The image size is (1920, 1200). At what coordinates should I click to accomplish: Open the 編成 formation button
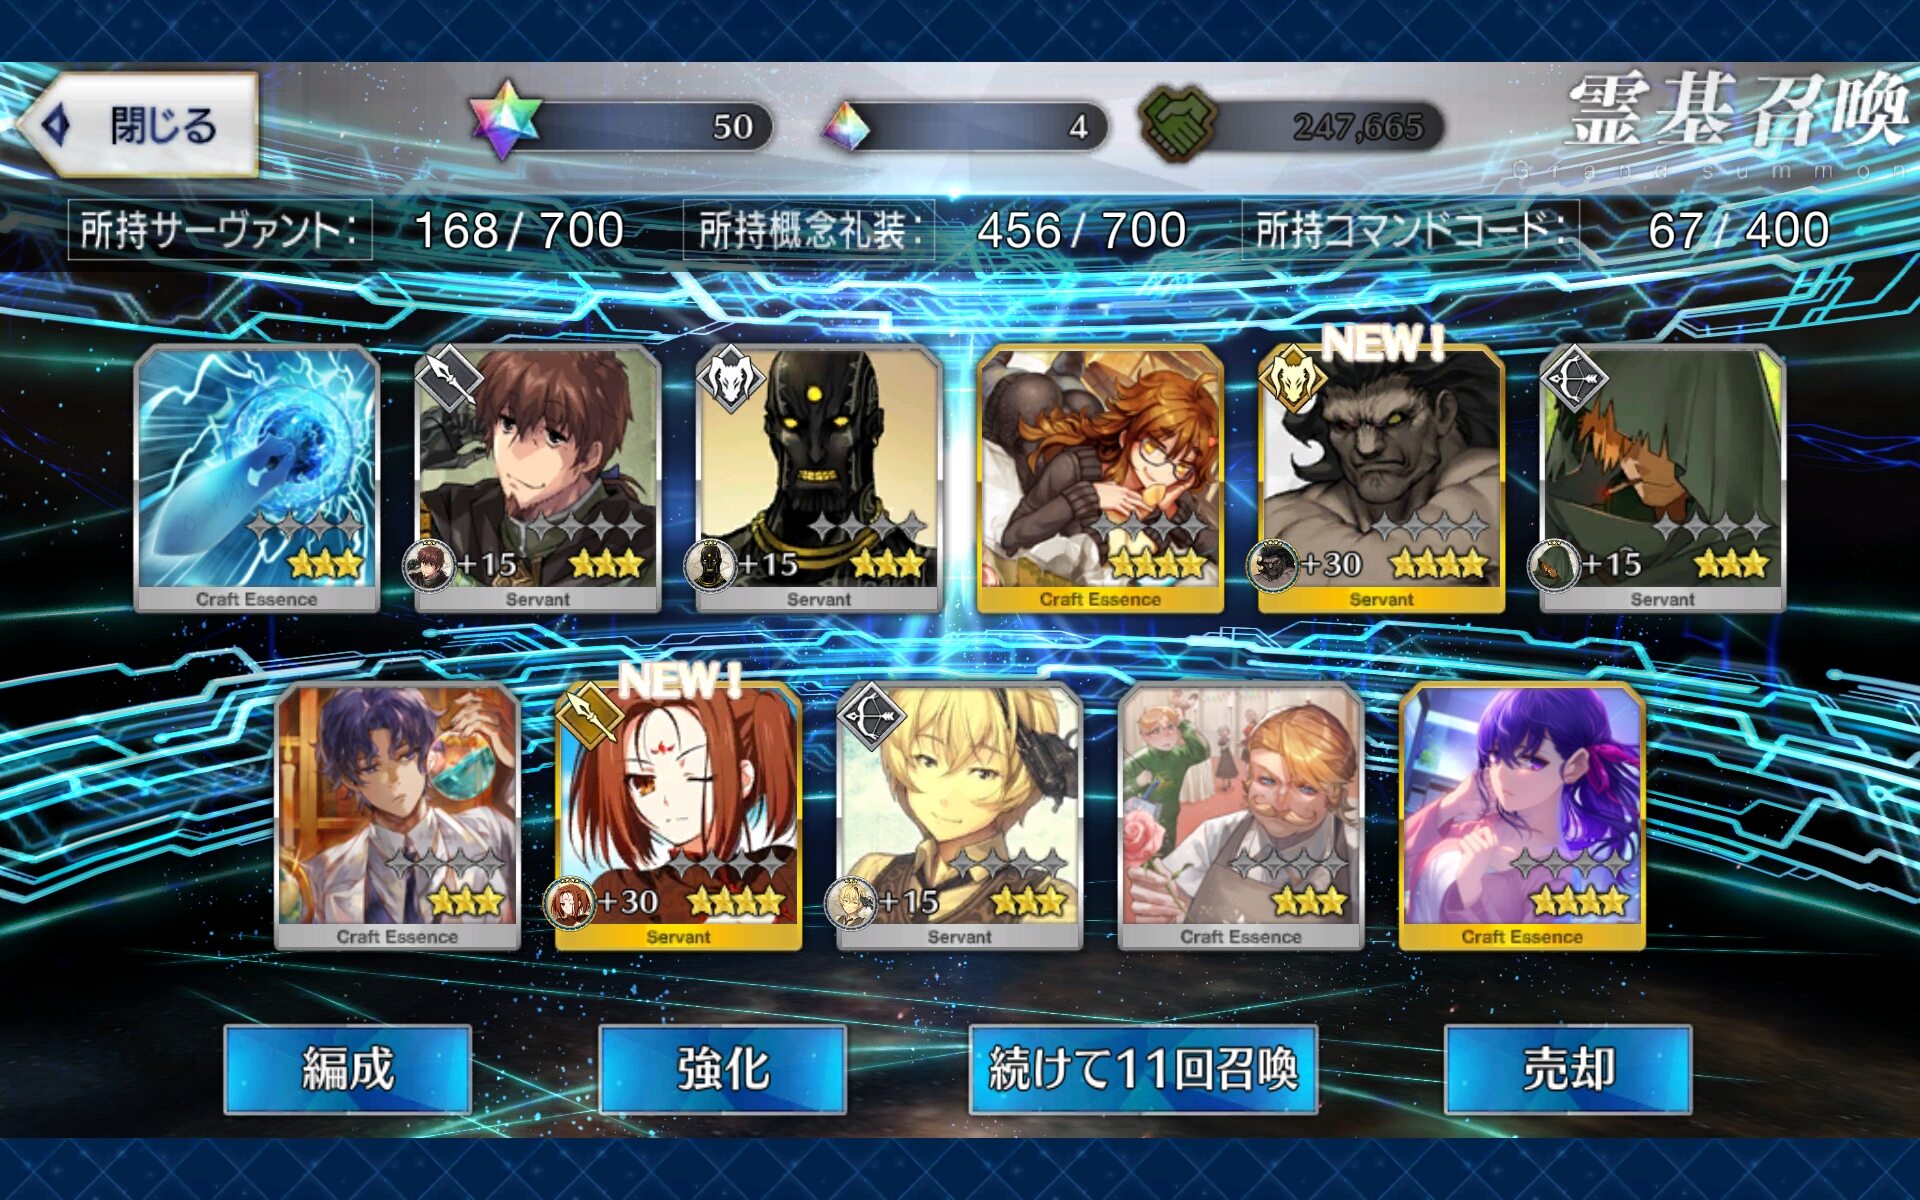pos(347,1069)
